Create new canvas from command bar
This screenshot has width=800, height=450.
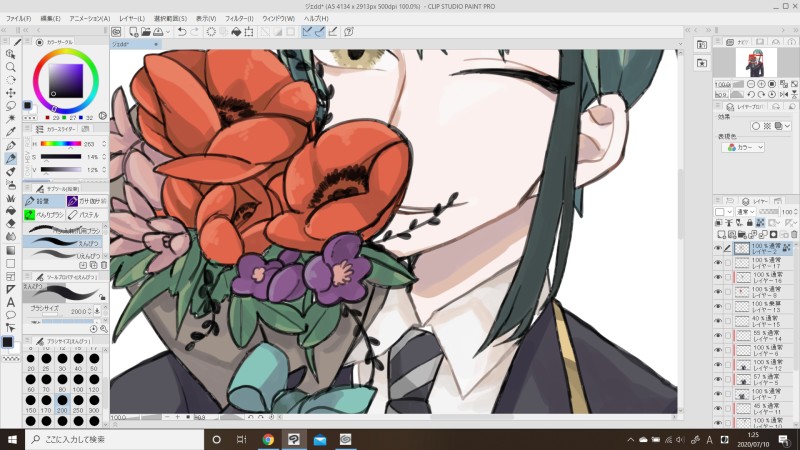(133, 32)
